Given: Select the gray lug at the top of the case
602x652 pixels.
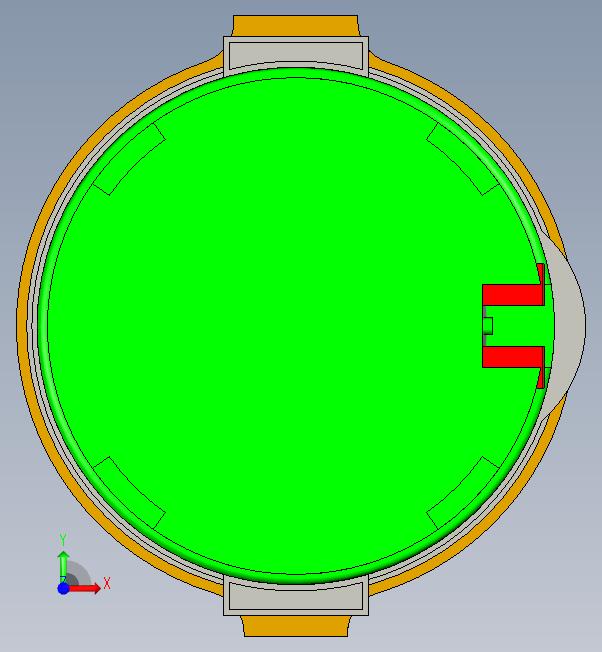Looking at the screenshot, I should 296,52.
